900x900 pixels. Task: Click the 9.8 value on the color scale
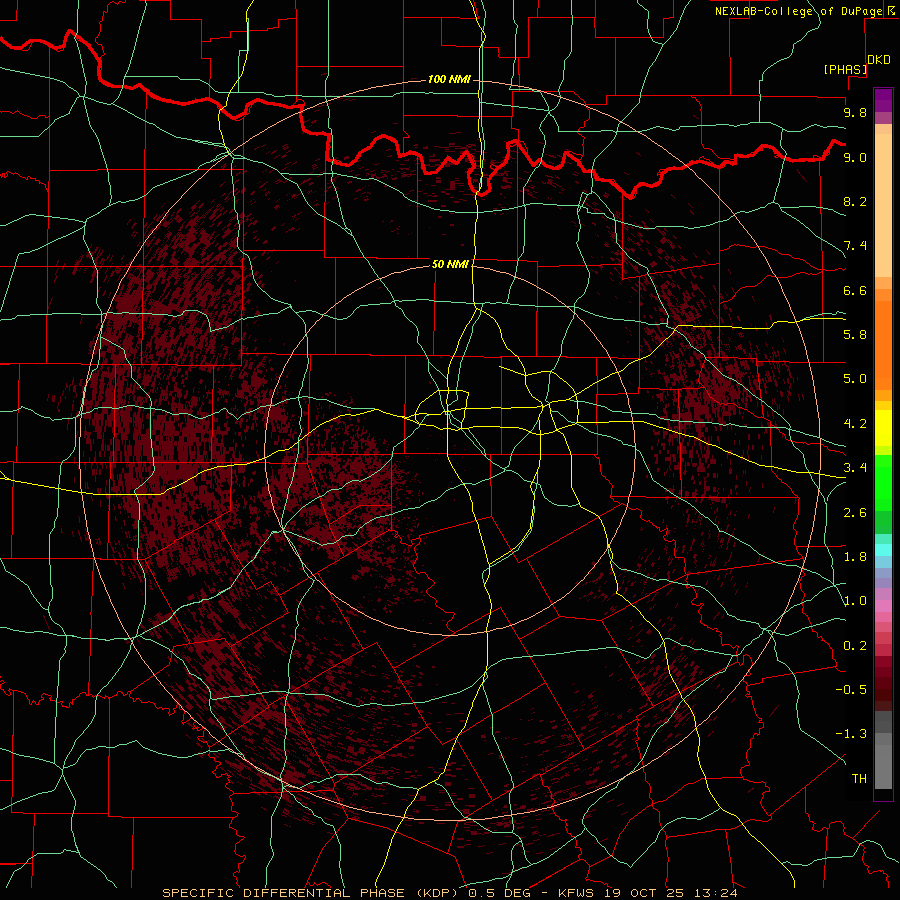[x=855, y=112]
